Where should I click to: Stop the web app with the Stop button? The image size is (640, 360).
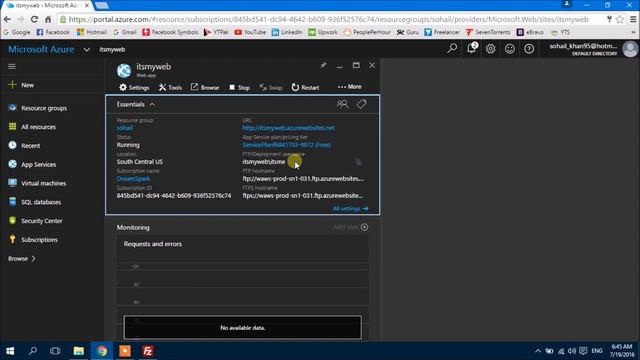(239, 87)
